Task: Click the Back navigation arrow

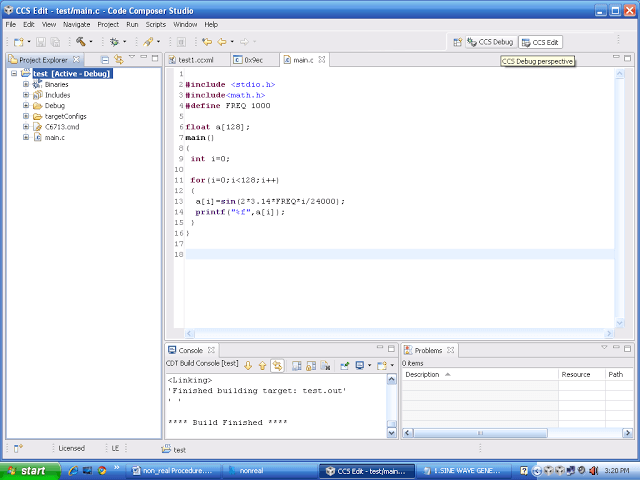Action: tap(222, 42)
